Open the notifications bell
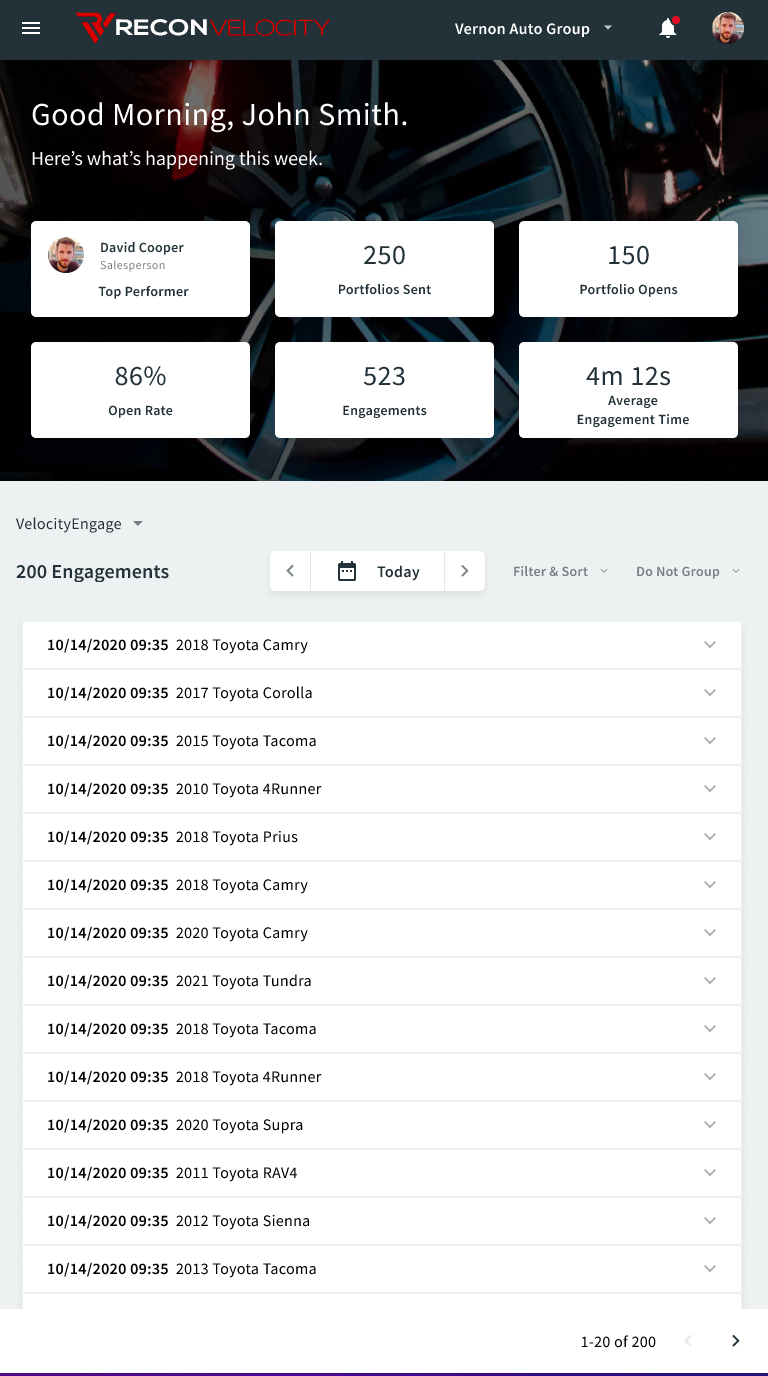This screenshot has width=768, height=1376. [668, 28]
